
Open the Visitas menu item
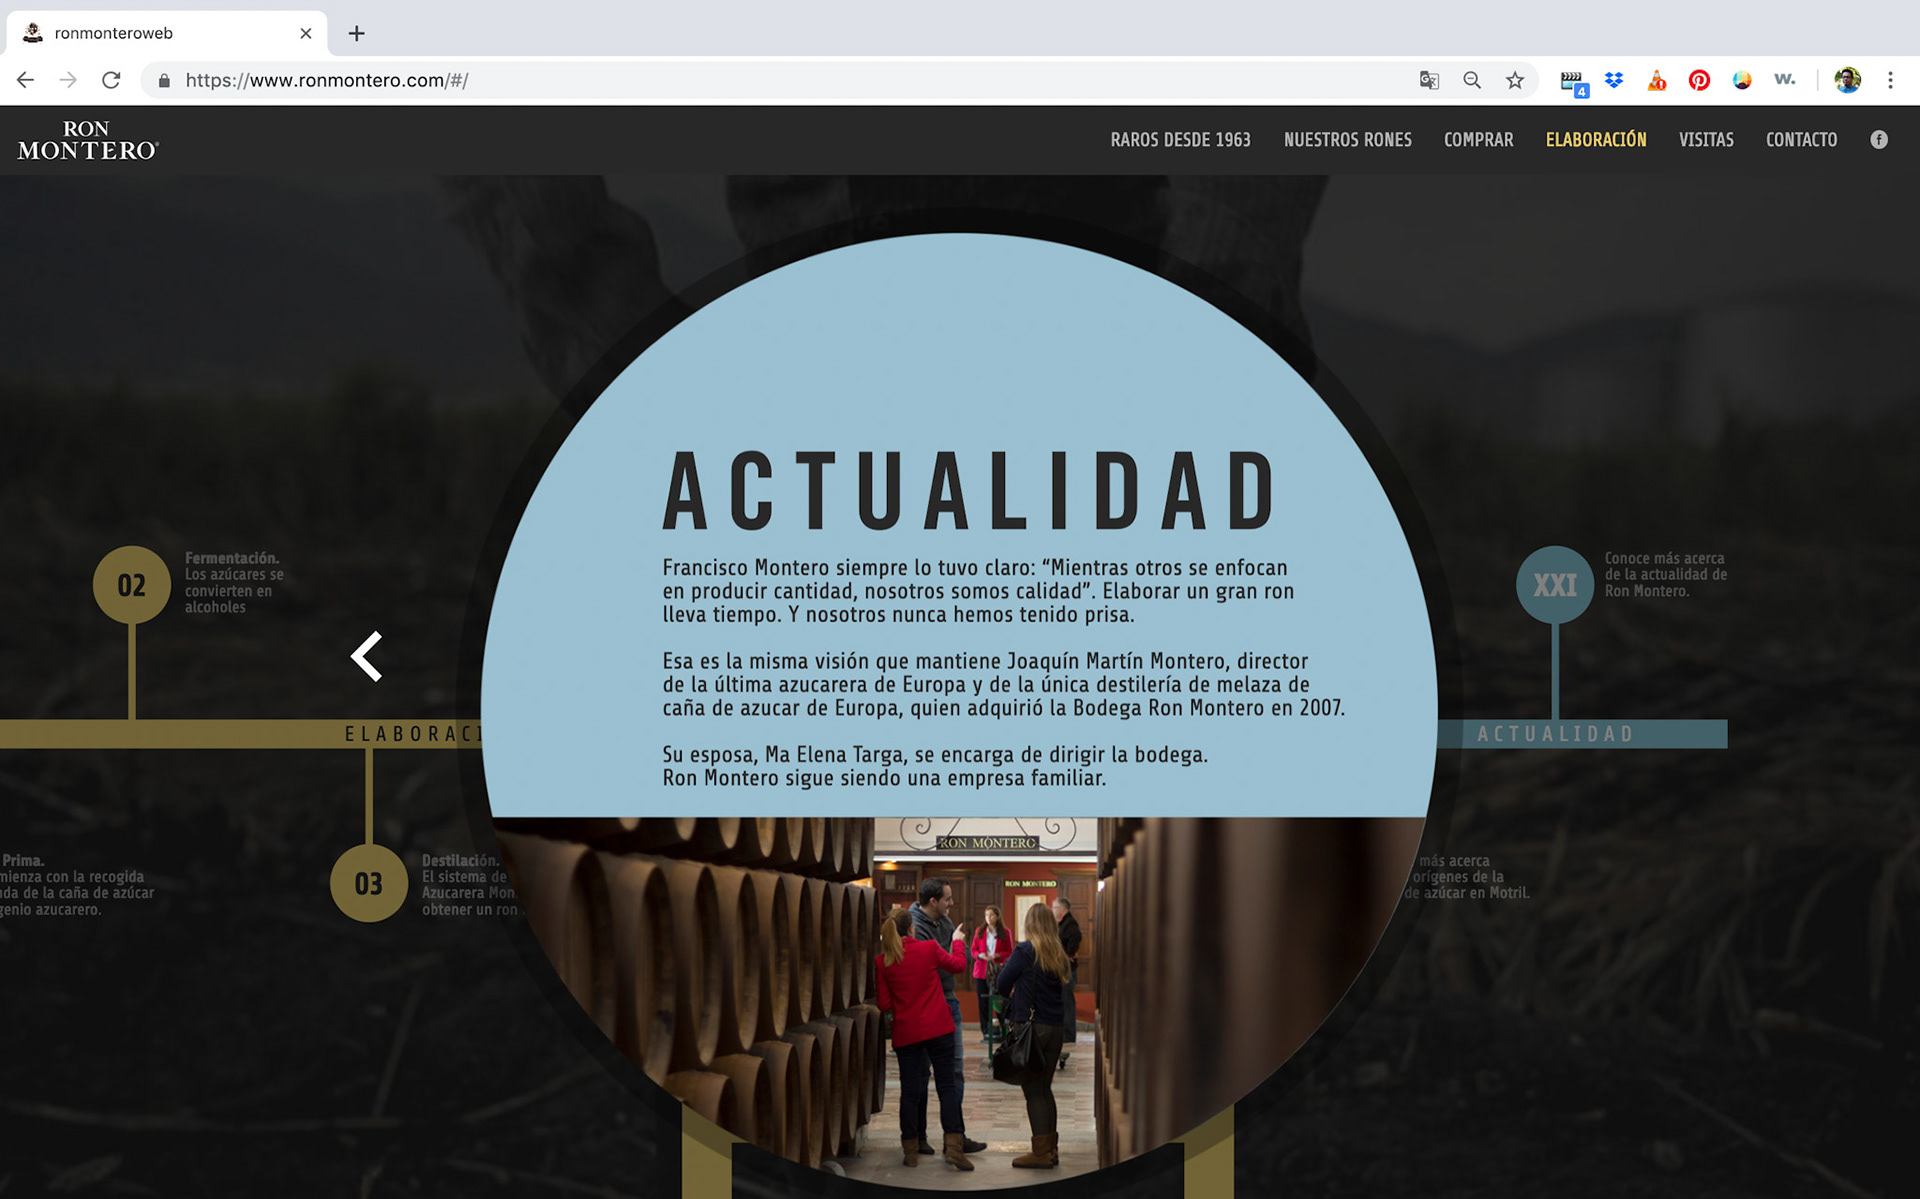pos(1706,140)
